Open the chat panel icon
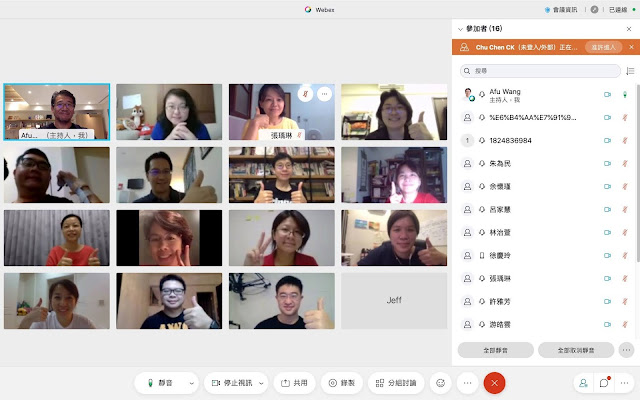The width and height of the screenshot is (640, 400). pyautogui.click(x=604, y=383)
